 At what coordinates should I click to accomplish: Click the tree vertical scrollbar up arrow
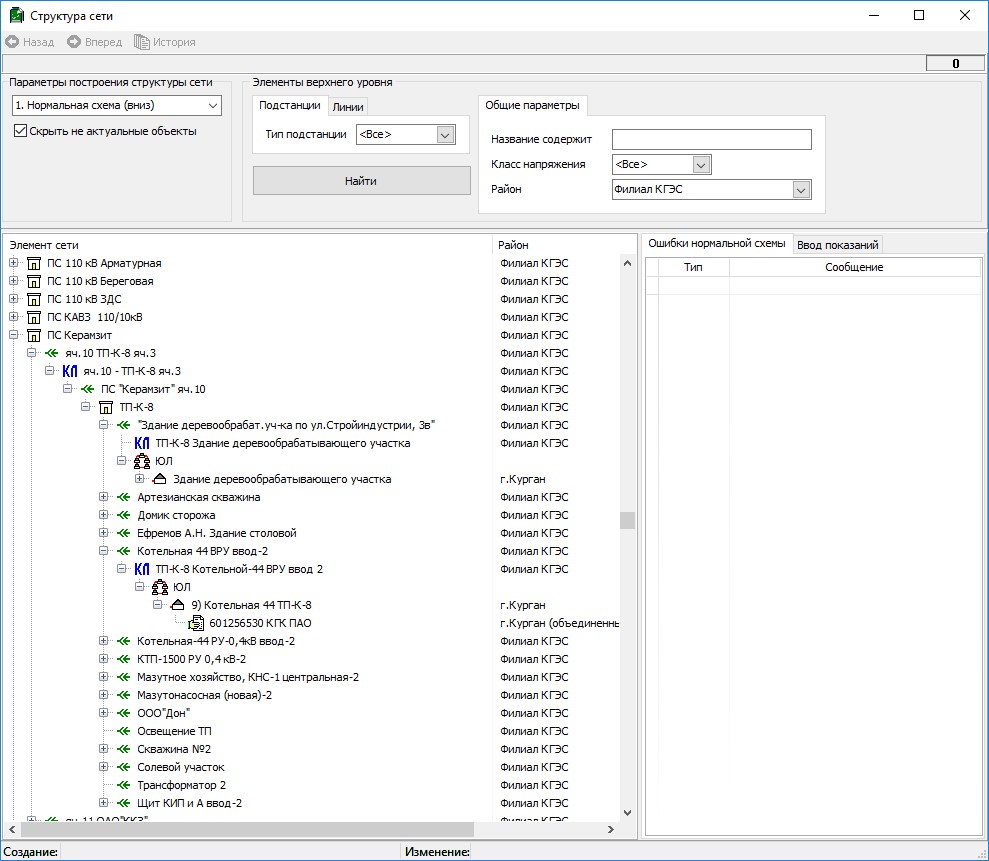[x=627, y=263]
